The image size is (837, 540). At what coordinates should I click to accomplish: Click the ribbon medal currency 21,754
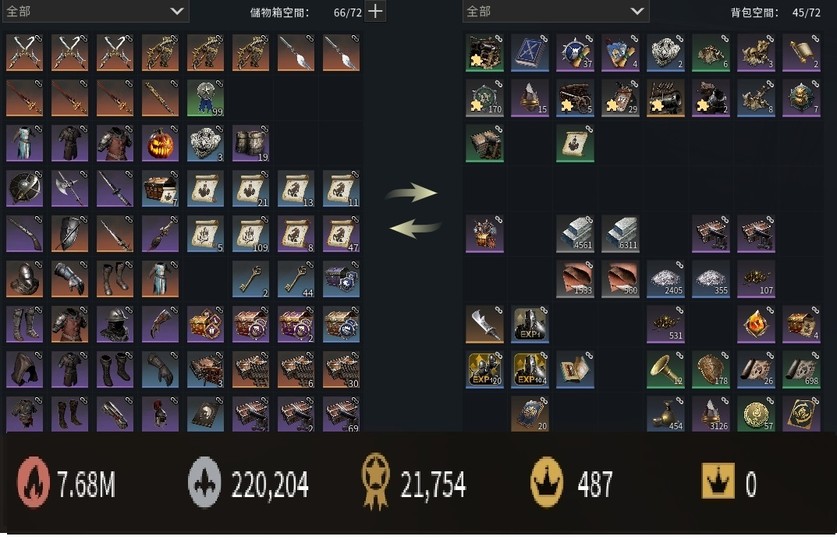(414, 483)
